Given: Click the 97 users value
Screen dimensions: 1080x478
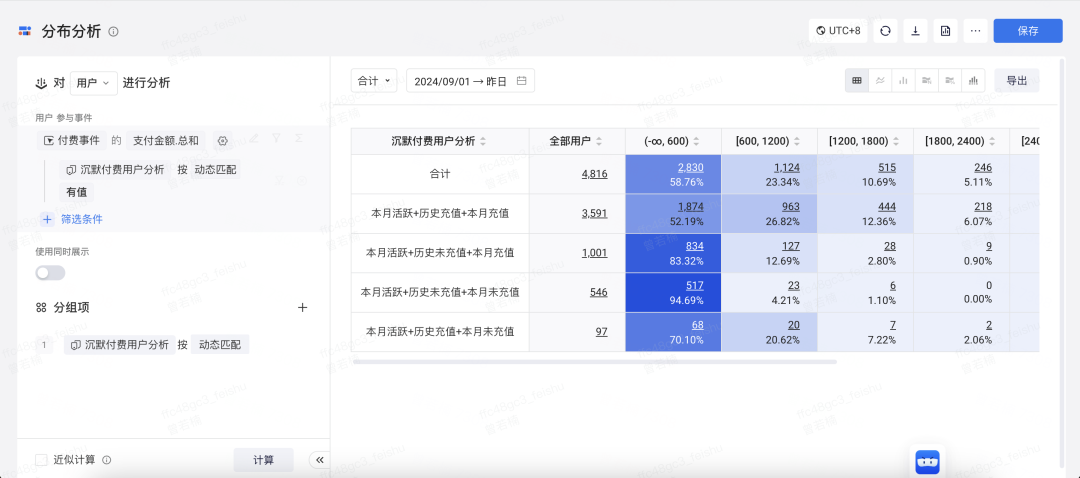Looking at the screenshot, I should coord(601,332).
